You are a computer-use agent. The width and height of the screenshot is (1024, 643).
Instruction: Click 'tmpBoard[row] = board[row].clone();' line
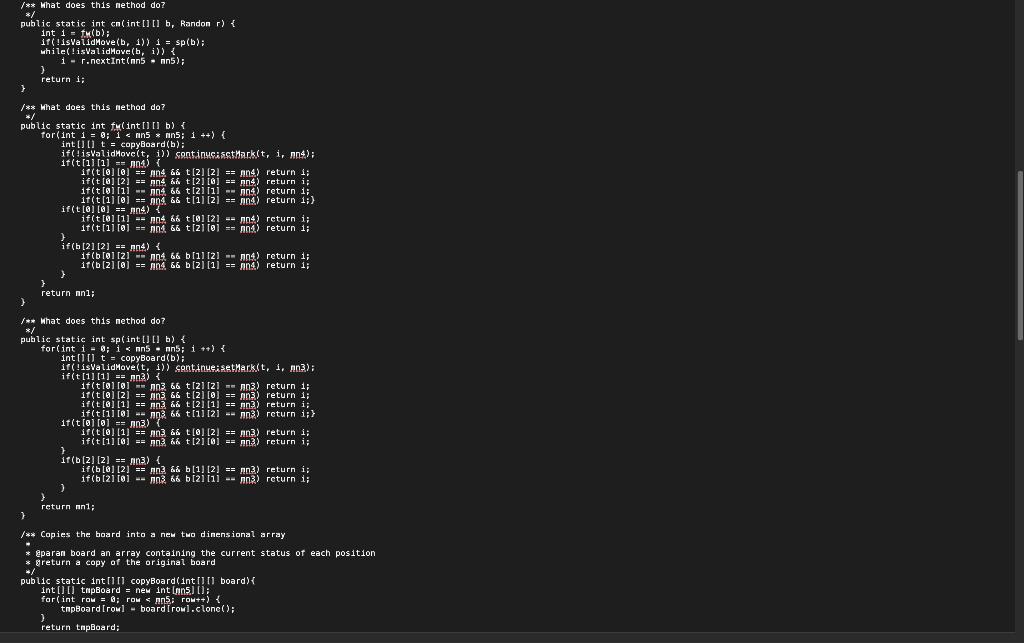(x=148, y=608)
